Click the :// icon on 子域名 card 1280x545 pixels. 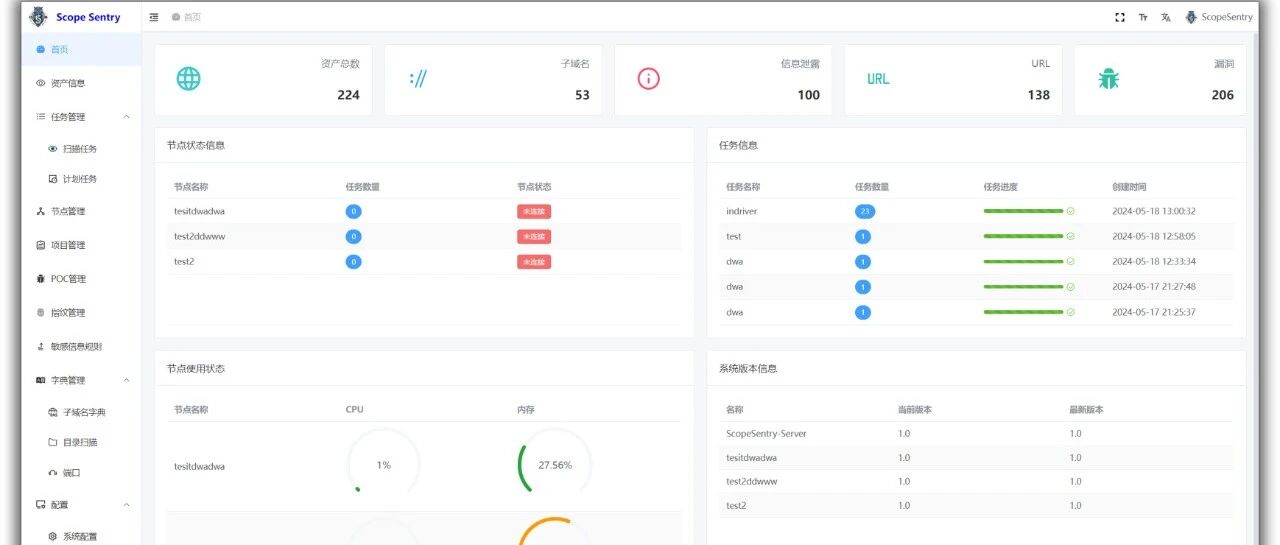pyautogui.click(x=418, y=79)
